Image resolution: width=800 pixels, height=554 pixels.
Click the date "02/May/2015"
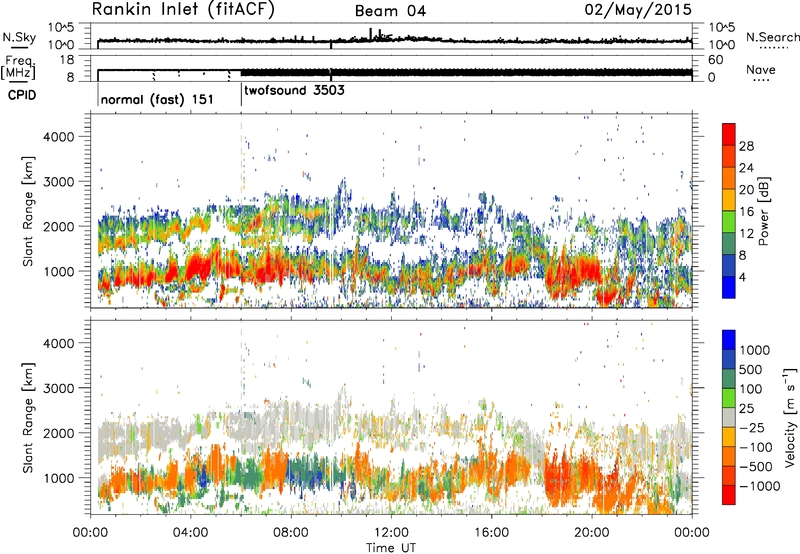638,10
